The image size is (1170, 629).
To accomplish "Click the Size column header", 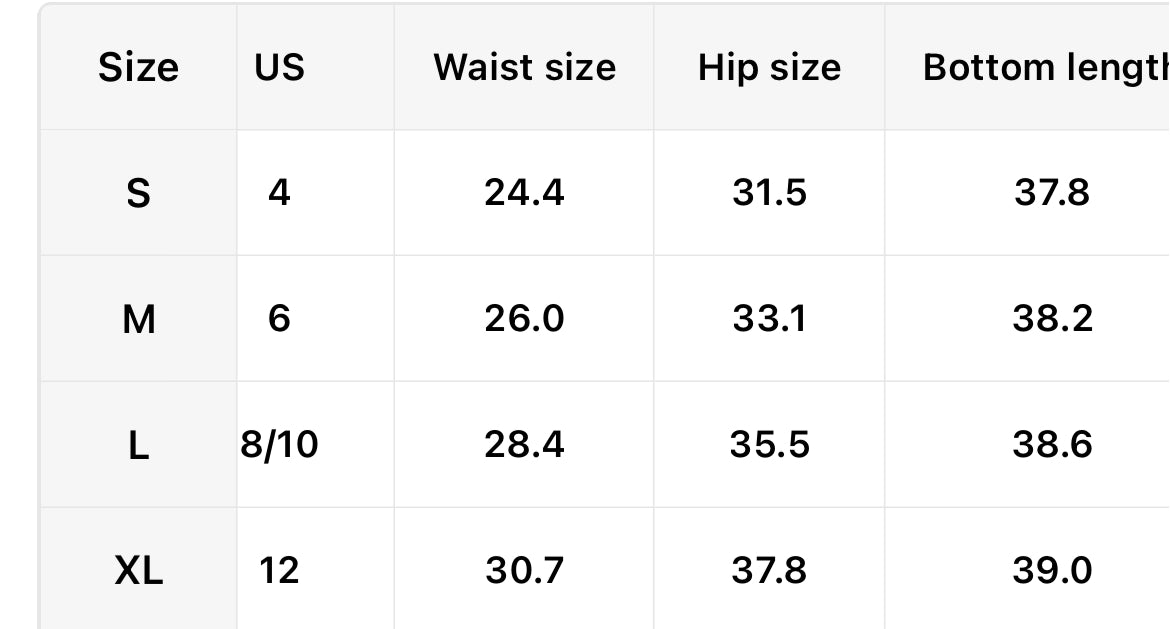I will [138, 68].
